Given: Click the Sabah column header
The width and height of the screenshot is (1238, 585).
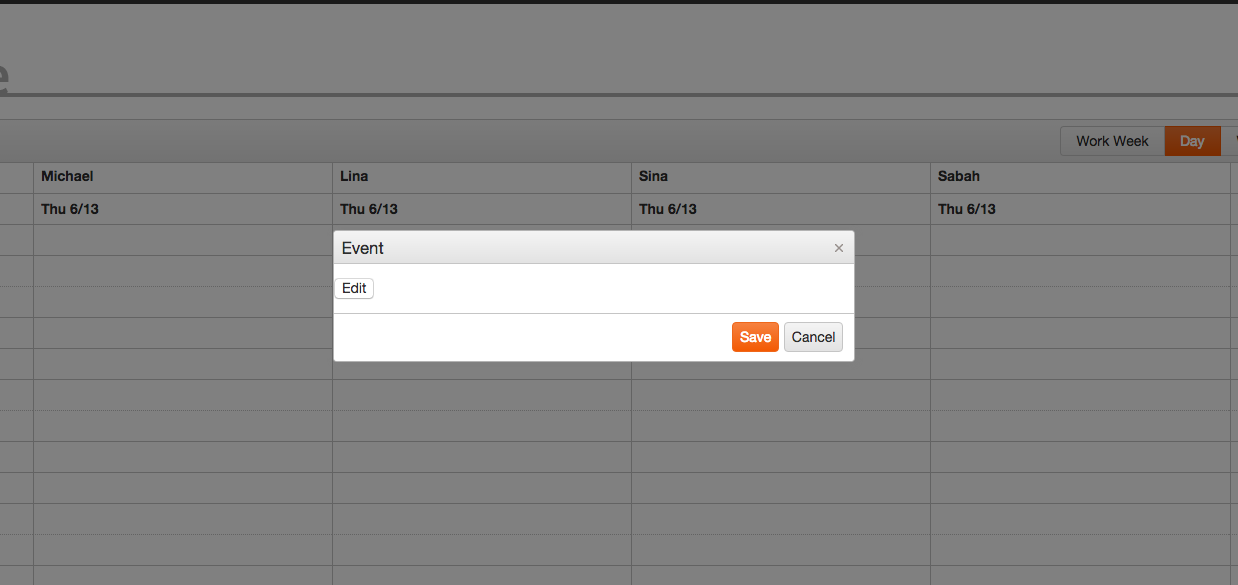Looking at the screenshot, I should (958, 176).
